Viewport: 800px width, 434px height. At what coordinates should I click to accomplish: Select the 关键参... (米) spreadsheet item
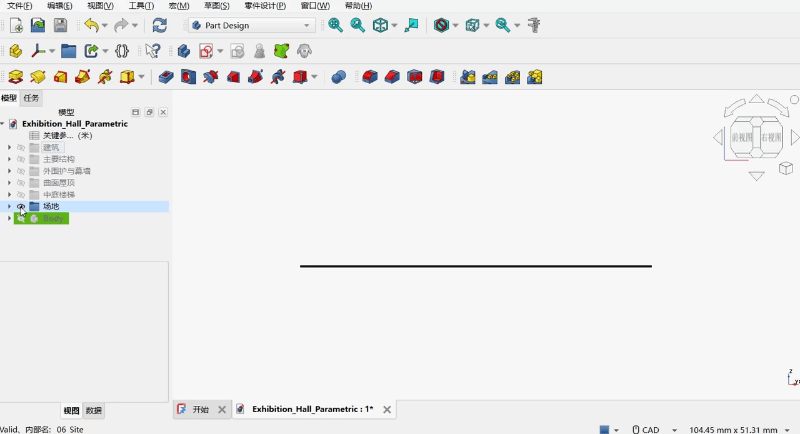67,136
